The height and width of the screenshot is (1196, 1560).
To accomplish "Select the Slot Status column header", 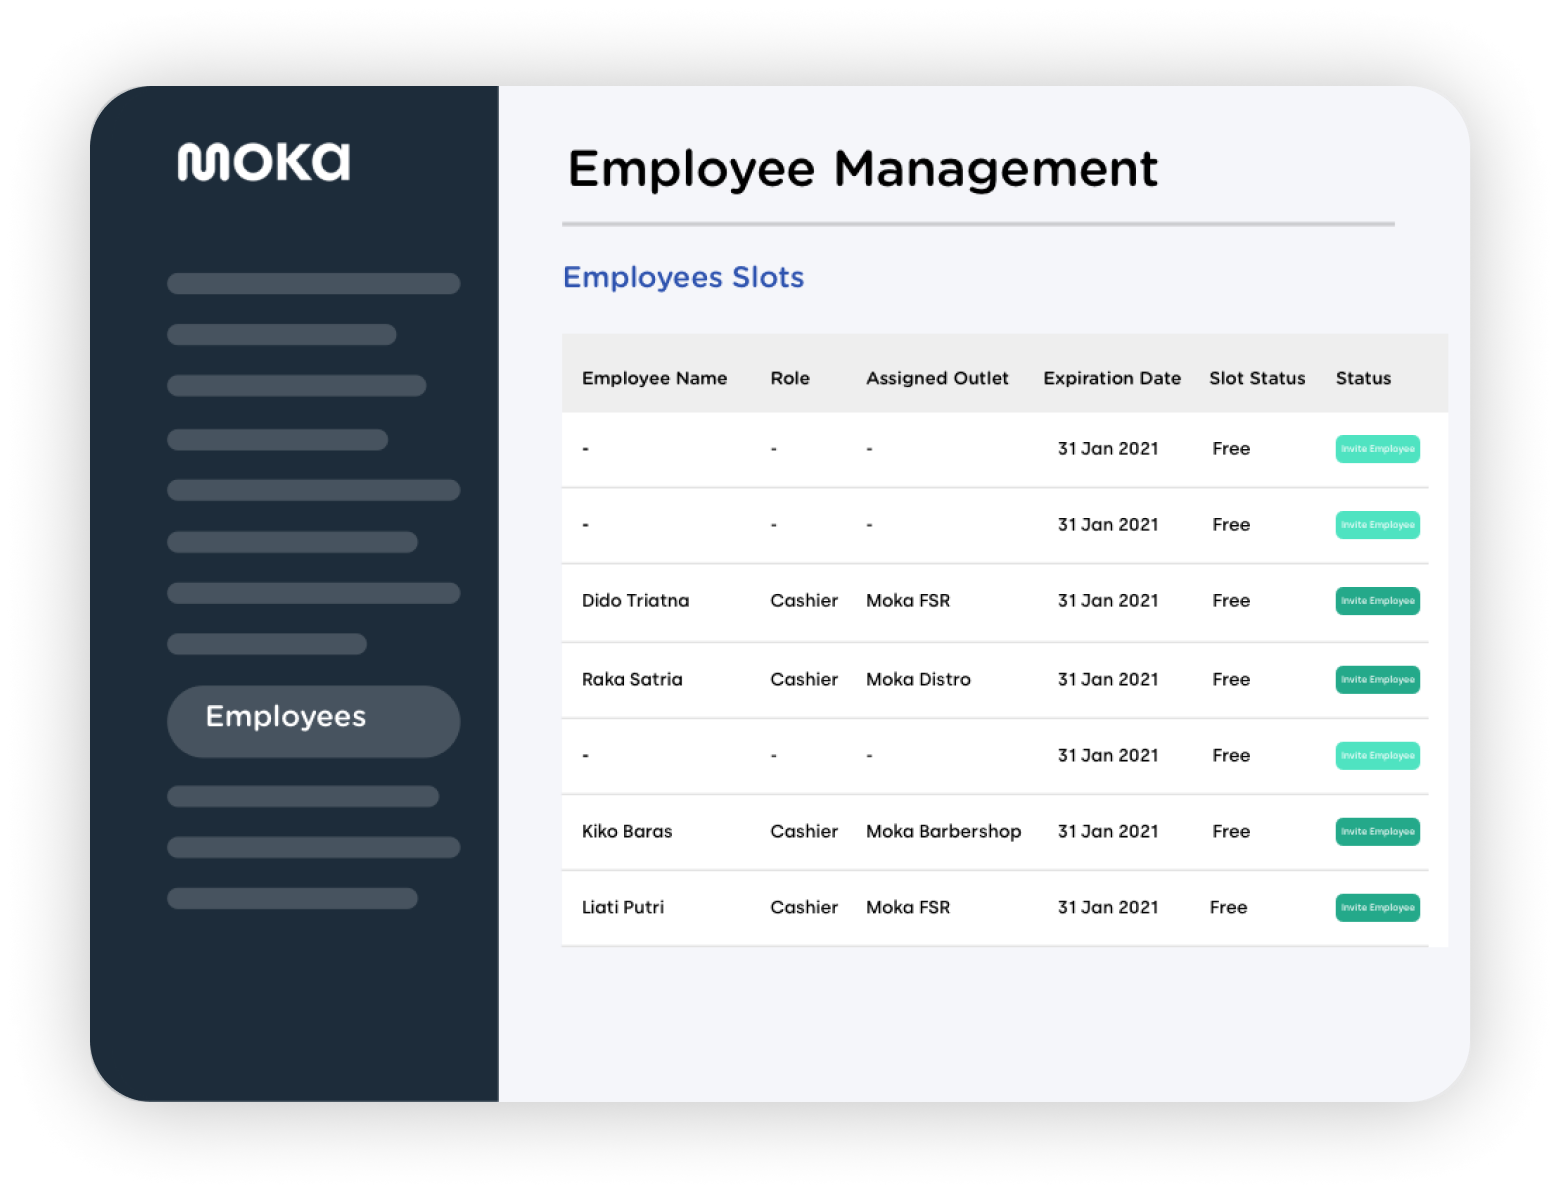I will [x=1256, y=378].
